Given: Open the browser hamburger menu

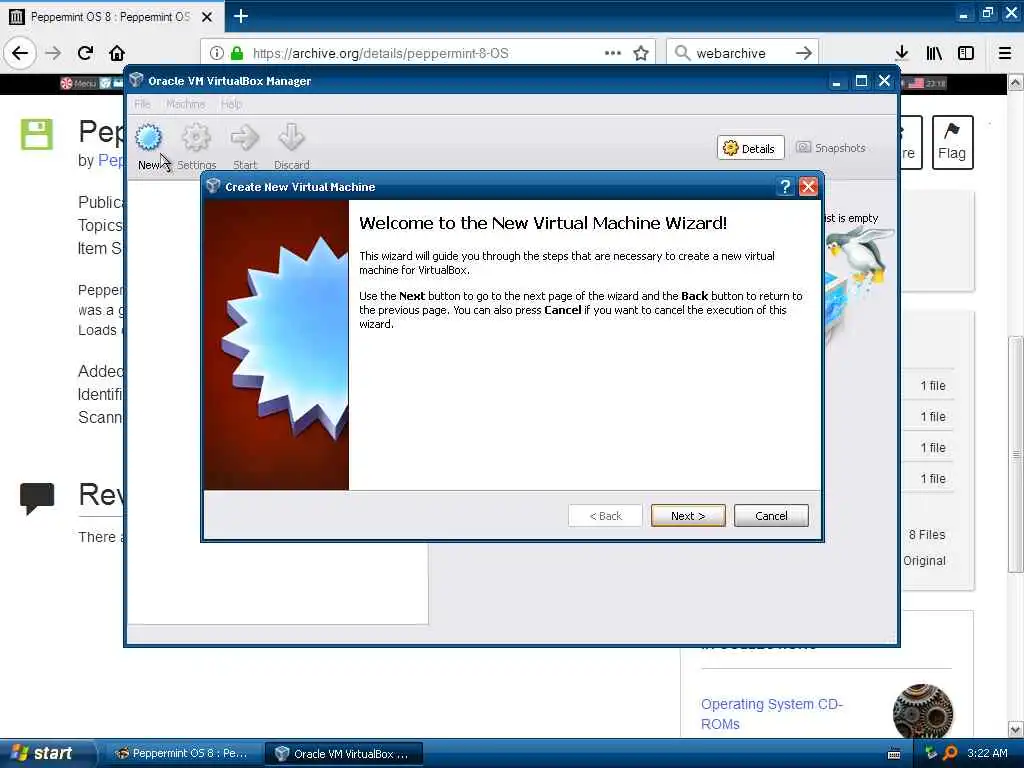Looking at the screenshot, I should coord(1005,53).
